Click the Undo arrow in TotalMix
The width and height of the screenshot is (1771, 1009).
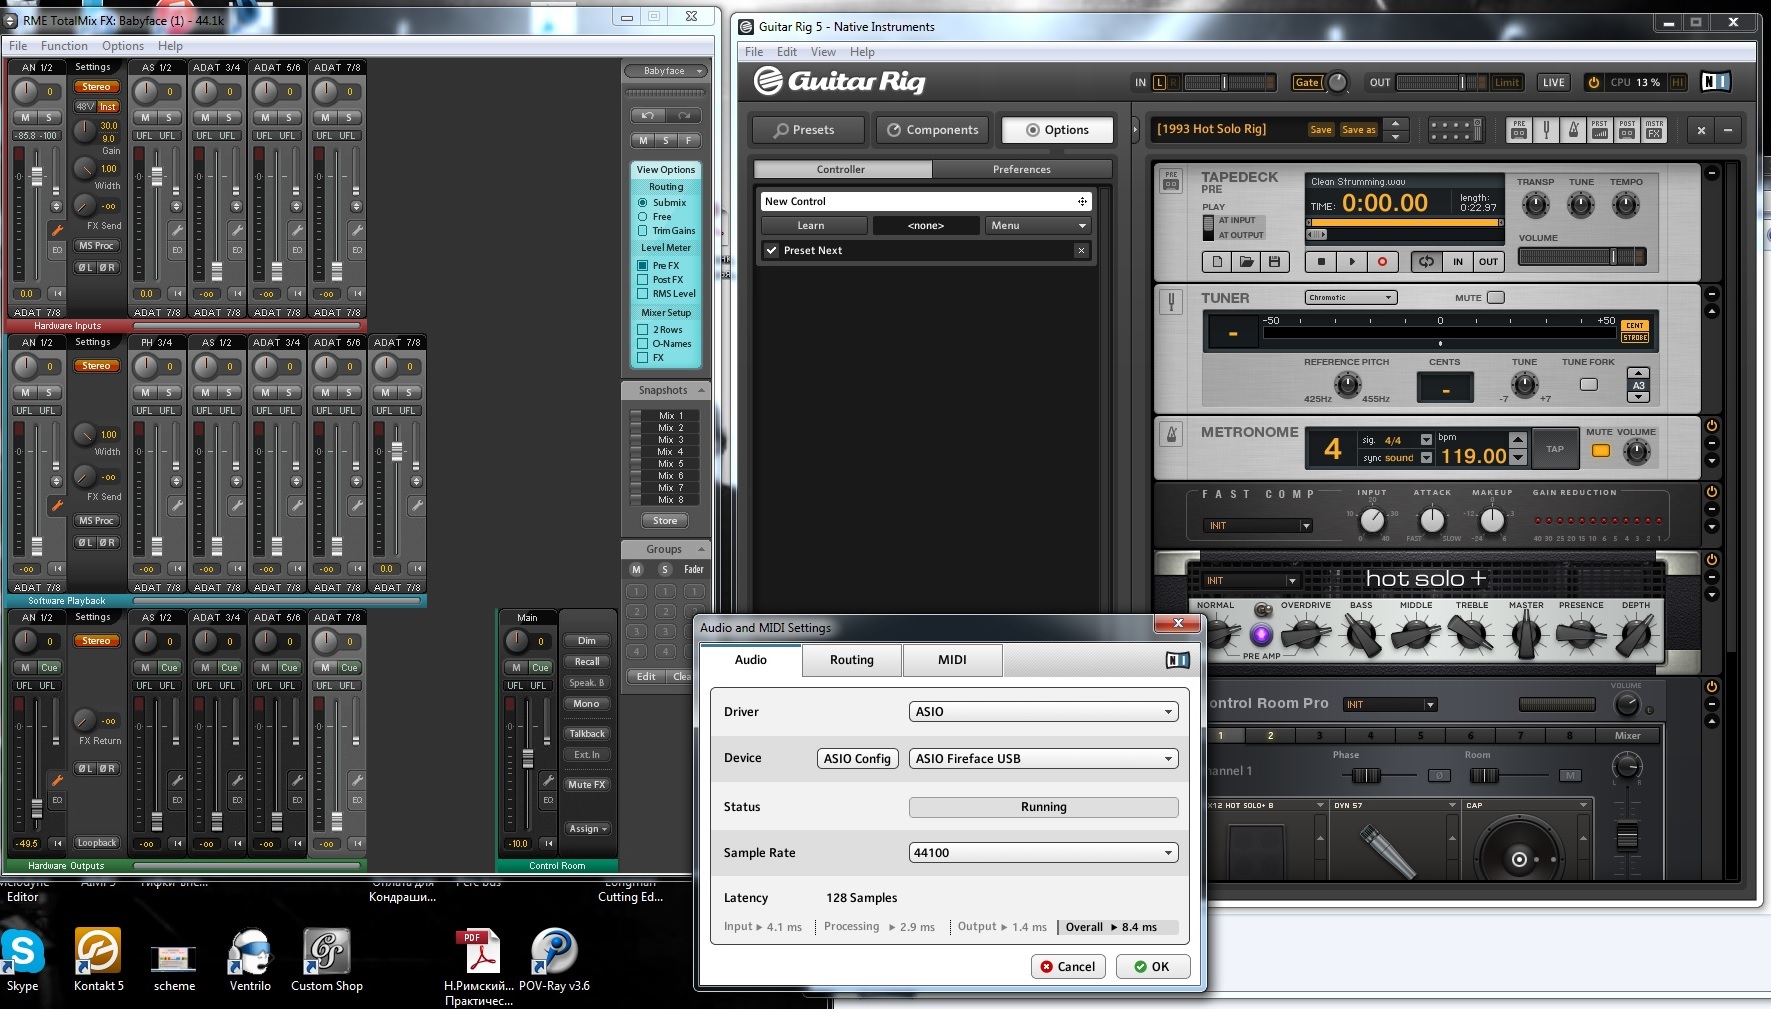click(x=648, y=116)
